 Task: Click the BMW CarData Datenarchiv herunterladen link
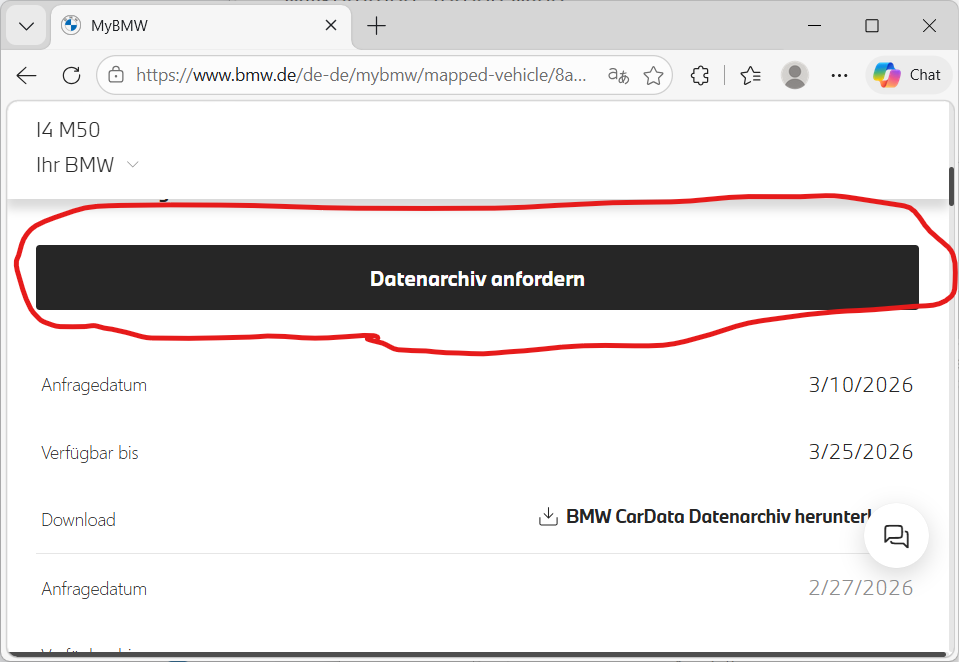tap(710, 517)
